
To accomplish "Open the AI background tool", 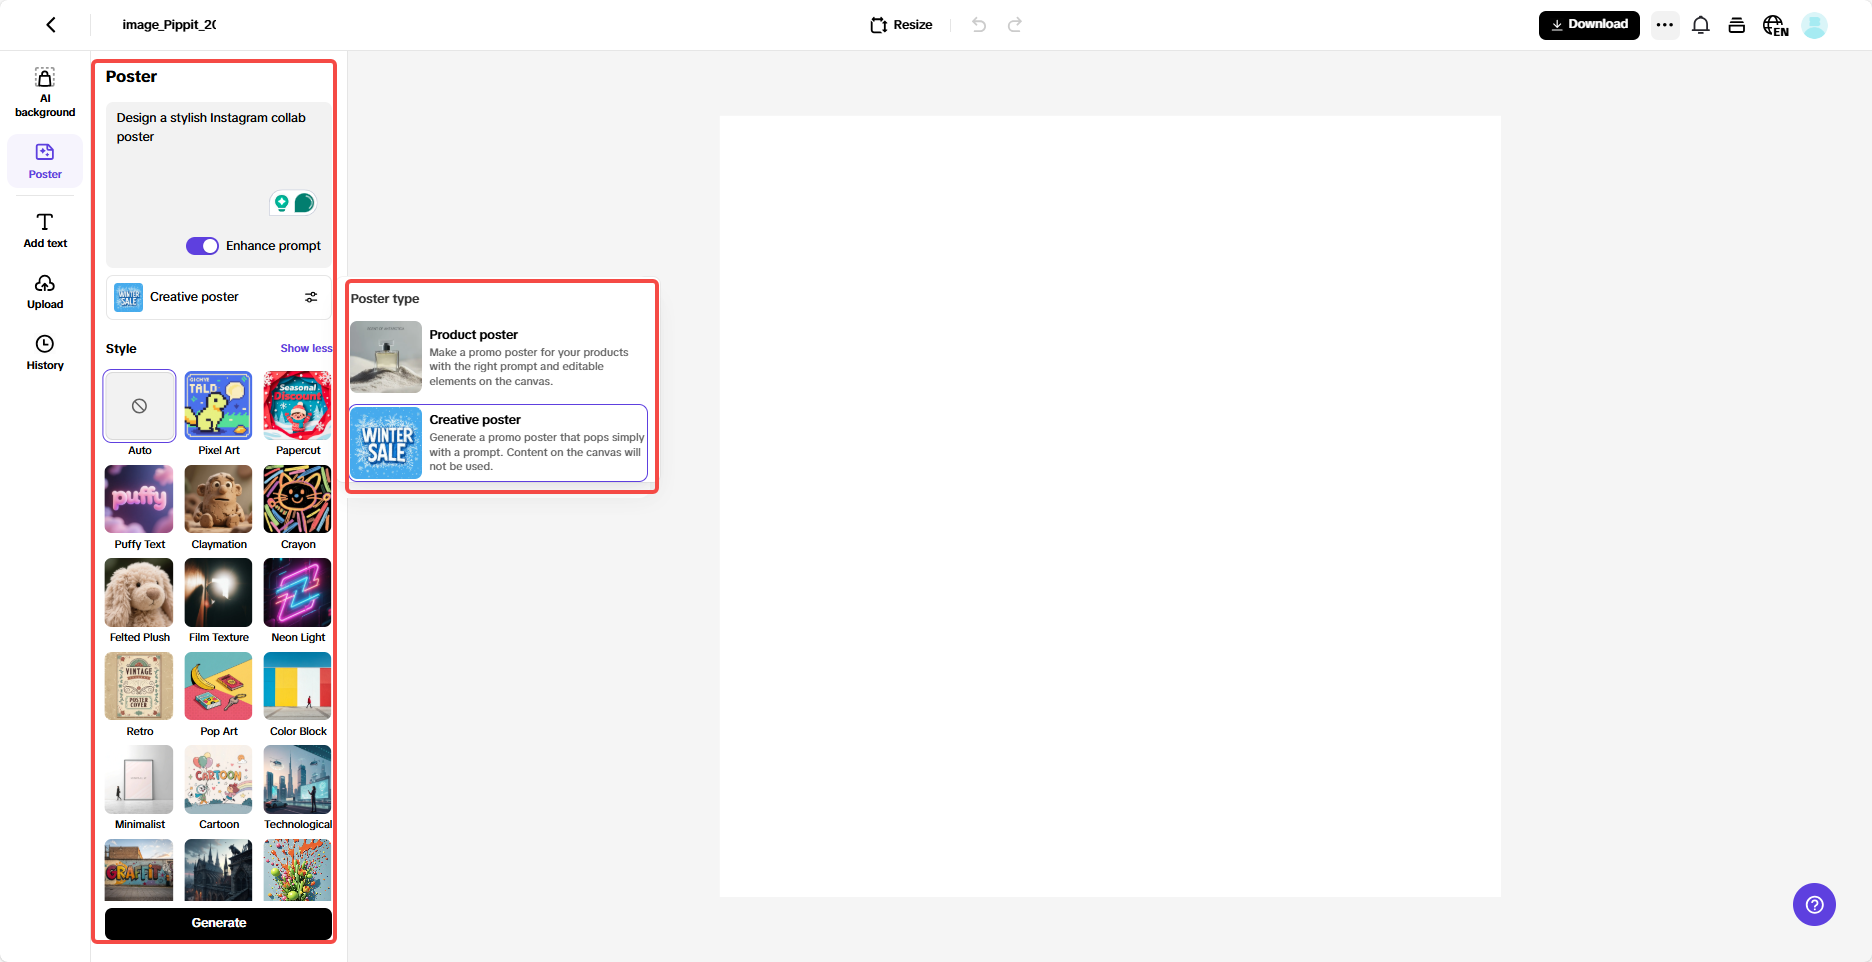I will point(45,92).
